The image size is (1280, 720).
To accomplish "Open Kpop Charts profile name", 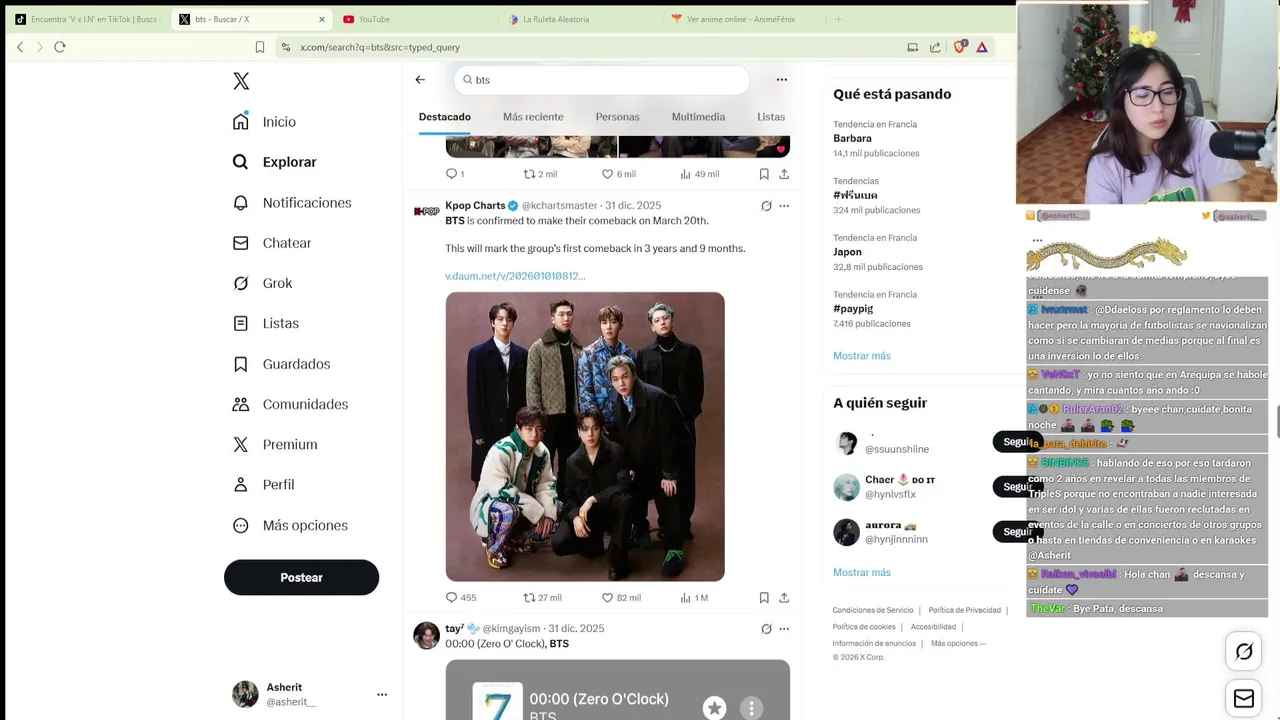I will coord(475,206).
